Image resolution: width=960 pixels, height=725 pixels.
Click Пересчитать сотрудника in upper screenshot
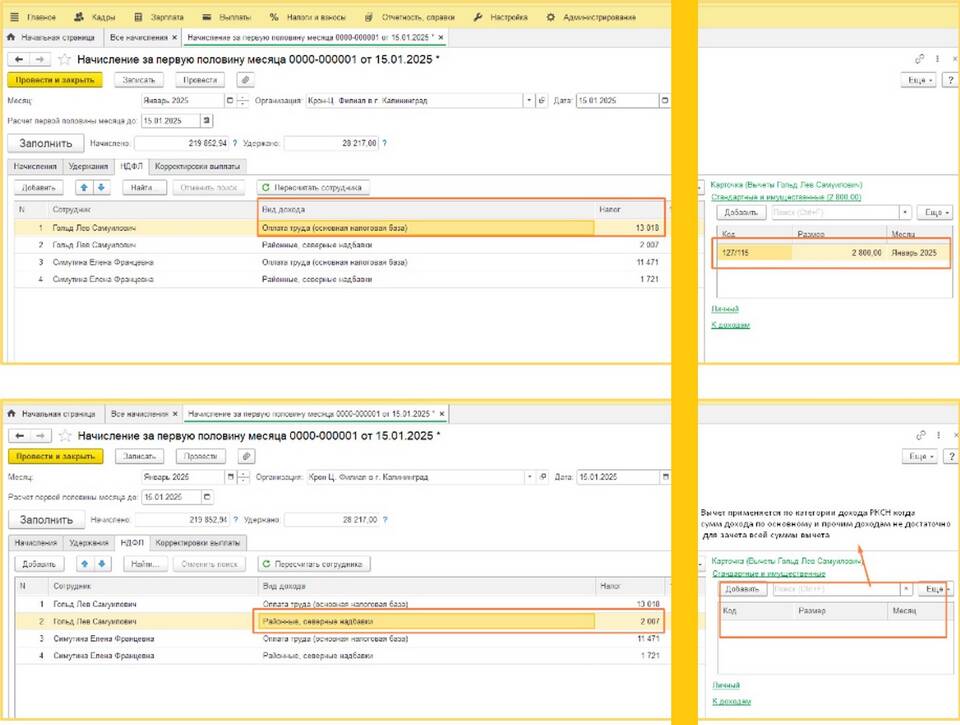click(x=313, y=187)
